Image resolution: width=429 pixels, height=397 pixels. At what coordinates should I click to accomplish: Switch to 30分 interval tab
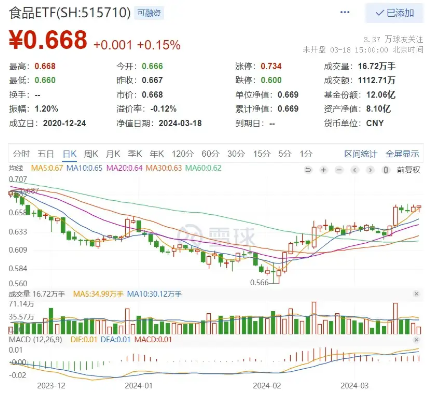coord(236,154)
